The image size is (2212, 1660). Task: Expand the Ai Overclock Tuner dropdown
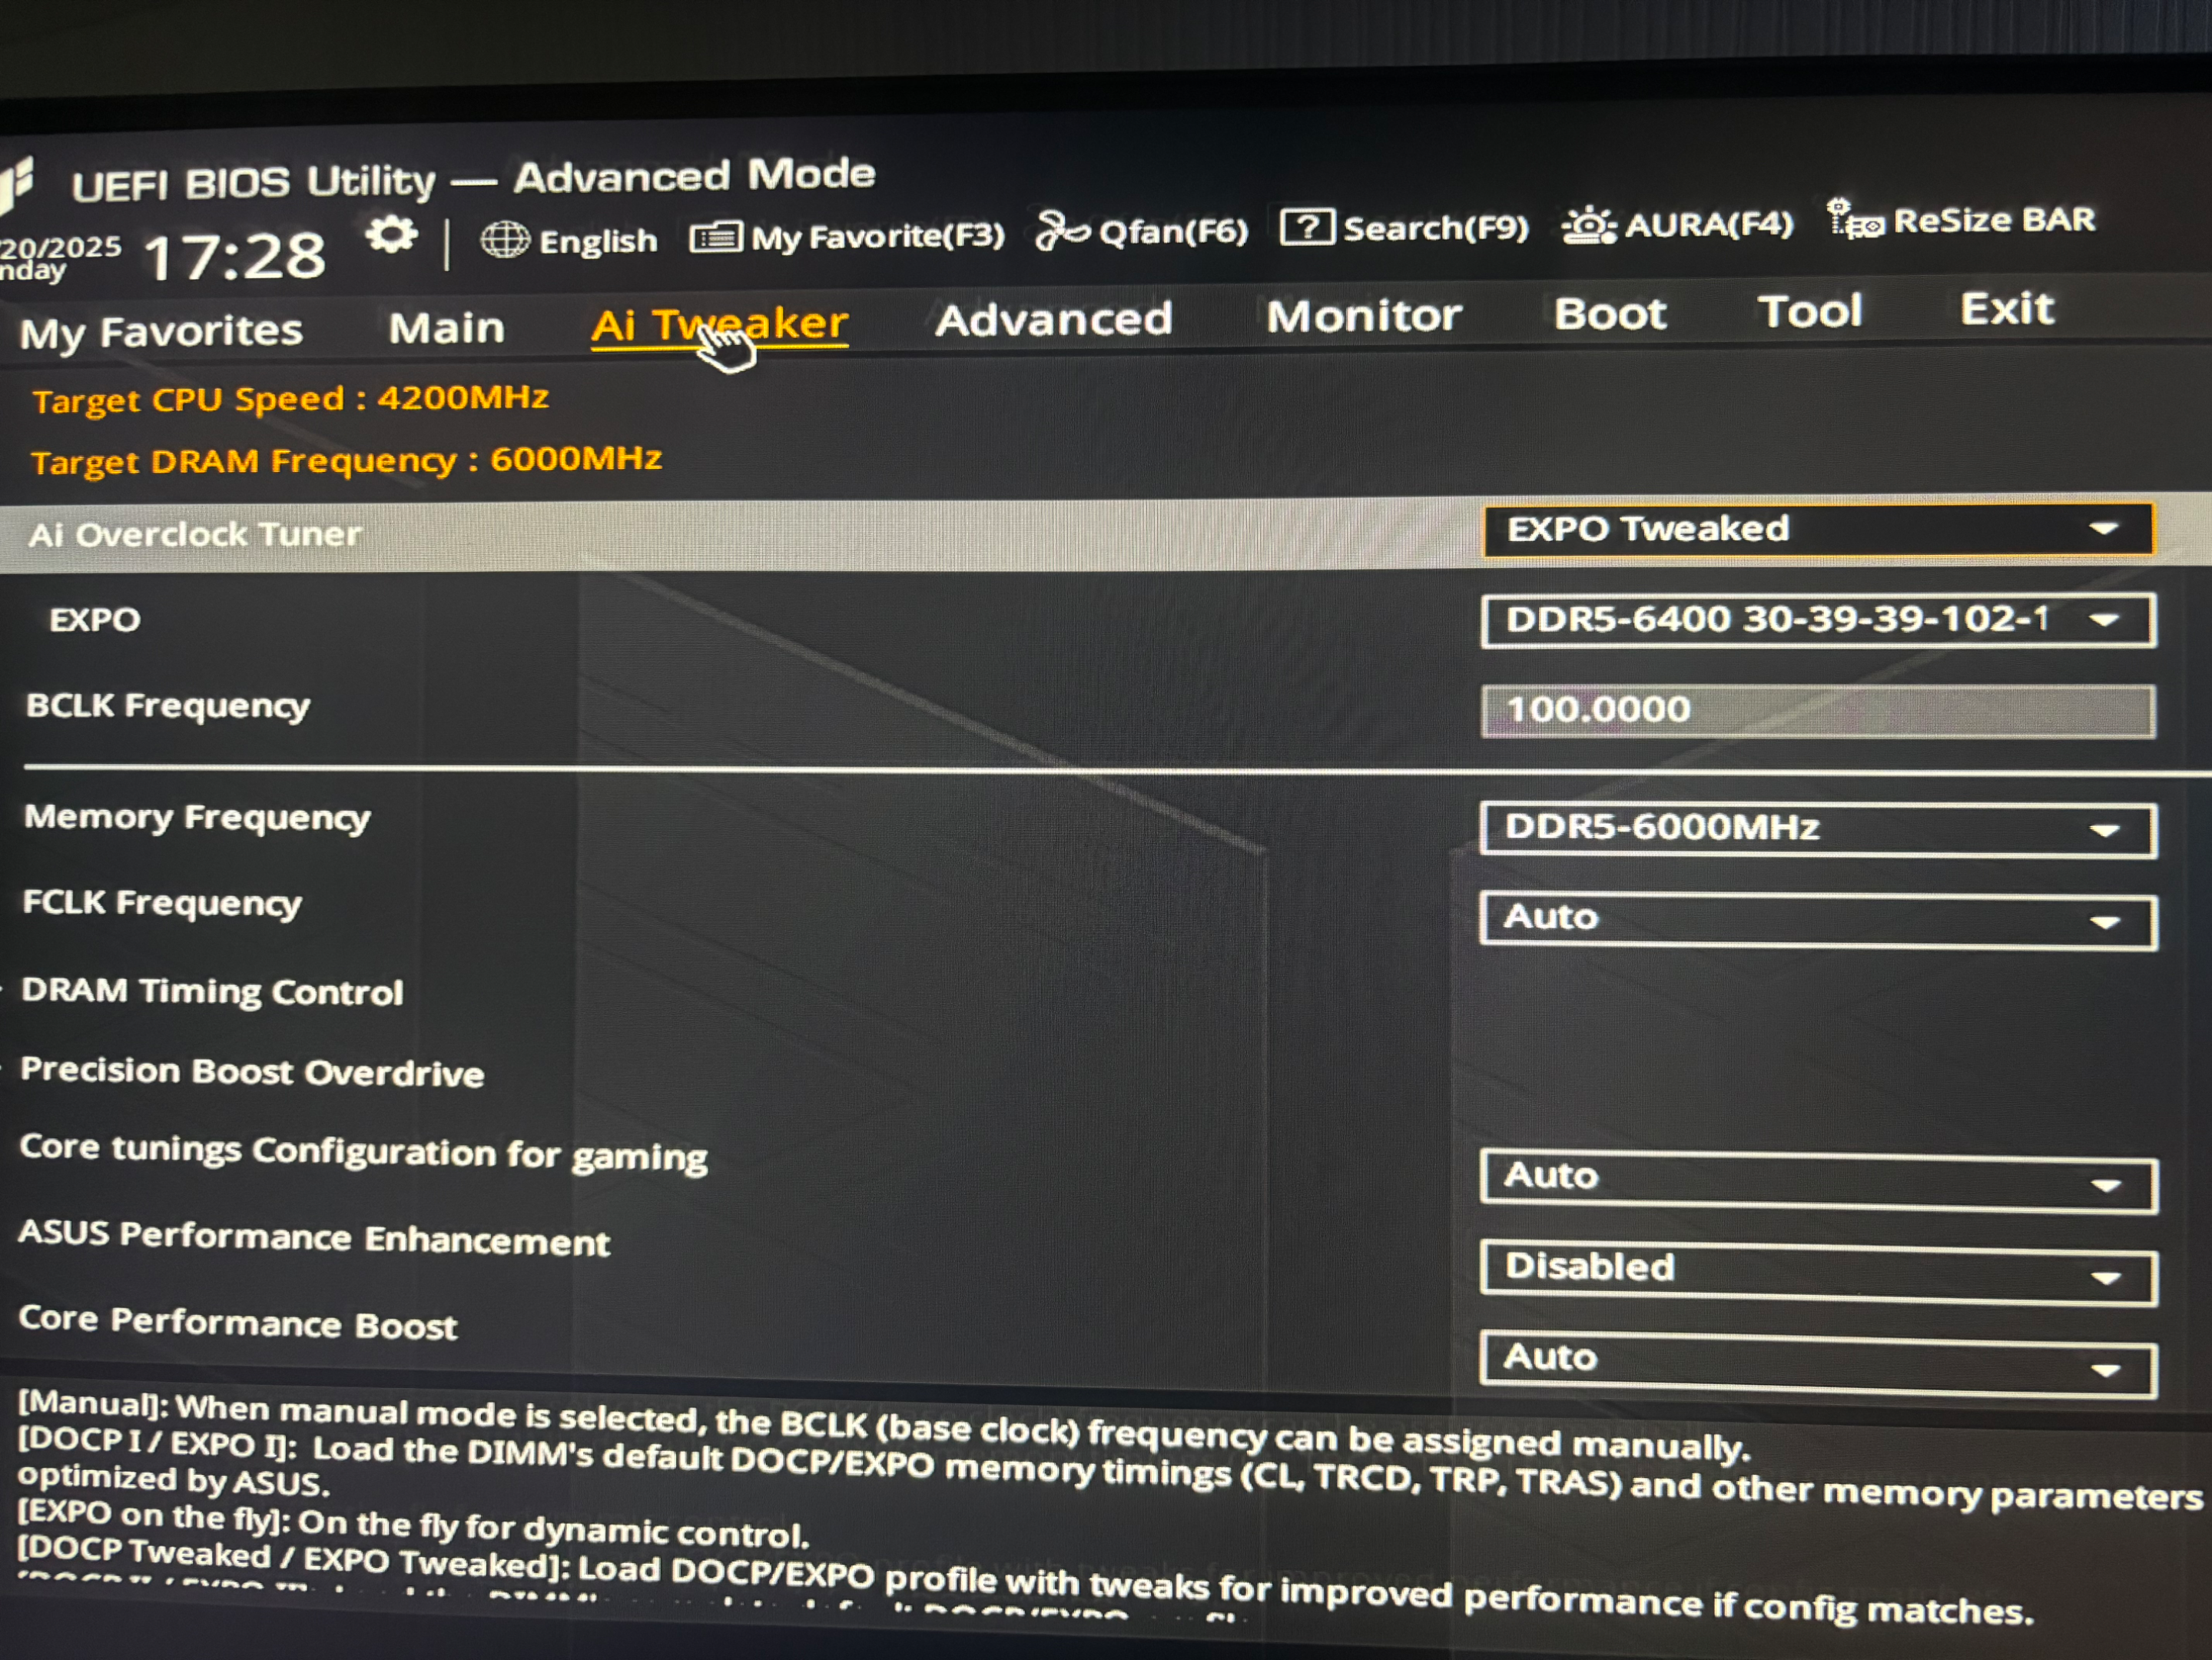[1817, 529]
